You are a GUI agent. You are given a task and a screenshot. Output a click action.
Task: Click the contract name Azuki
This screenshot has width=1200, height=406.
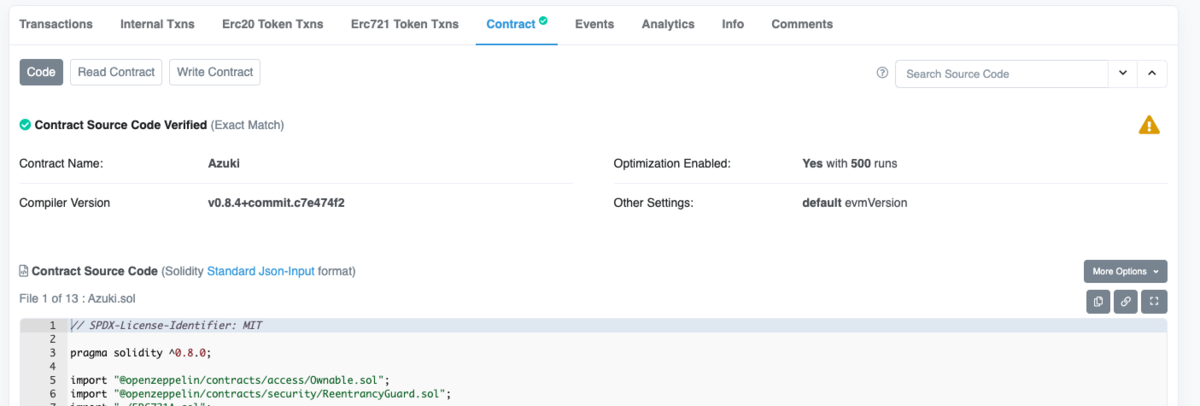click(224, 163)
